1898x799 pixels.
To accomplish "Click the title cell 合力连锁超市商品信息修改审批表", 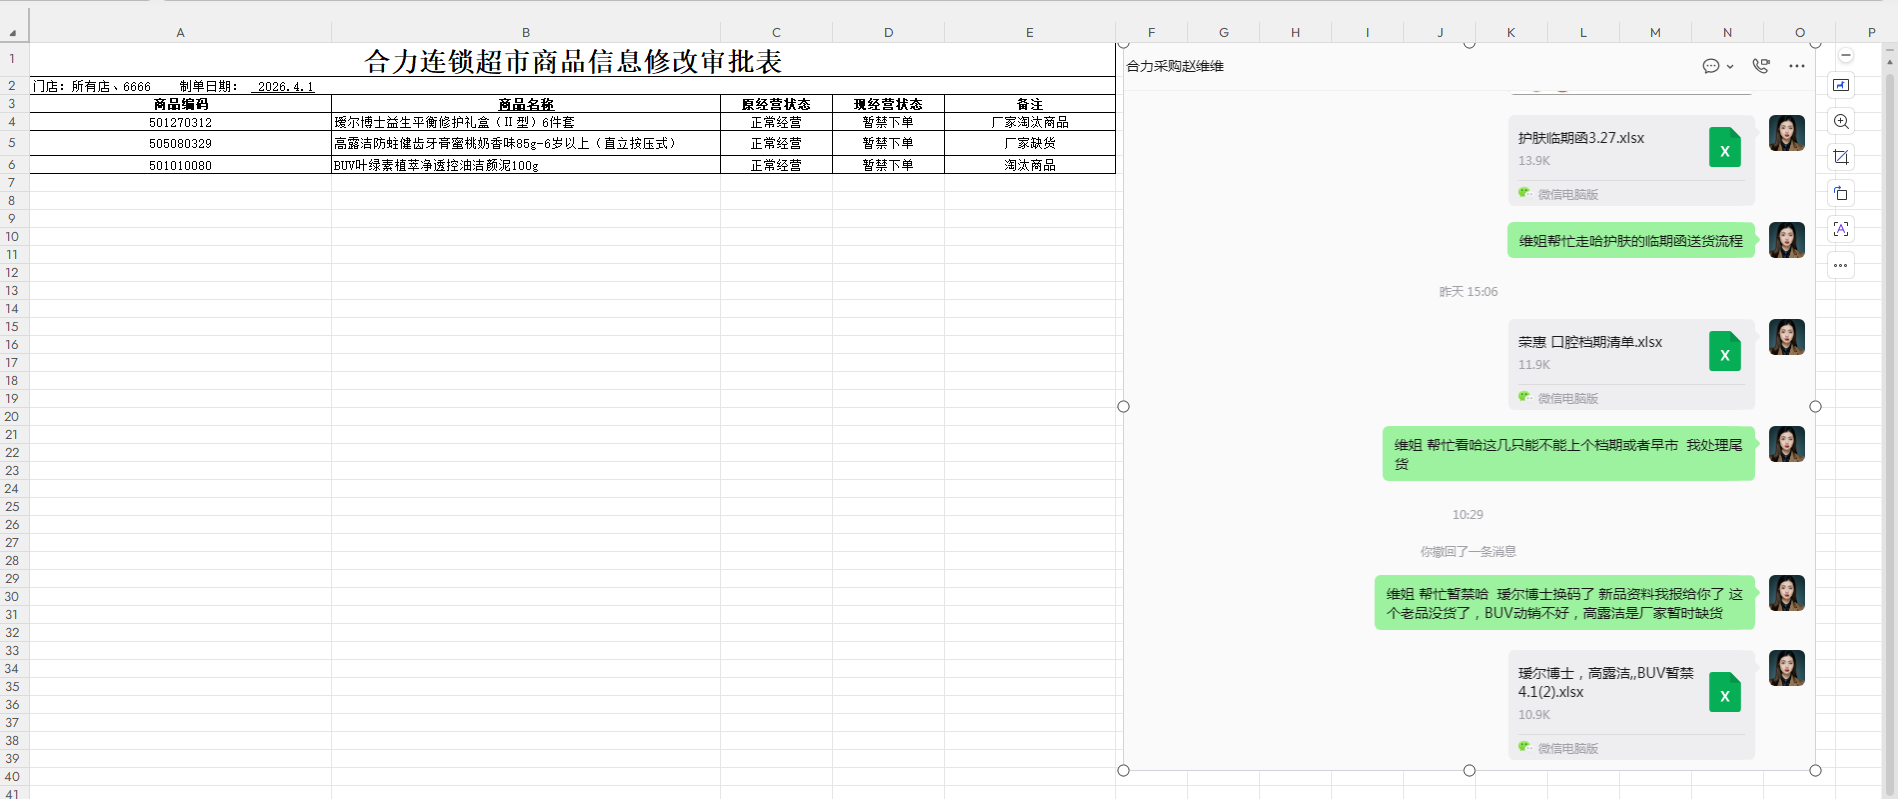I will pyautogui.click(x=572, y=61).
